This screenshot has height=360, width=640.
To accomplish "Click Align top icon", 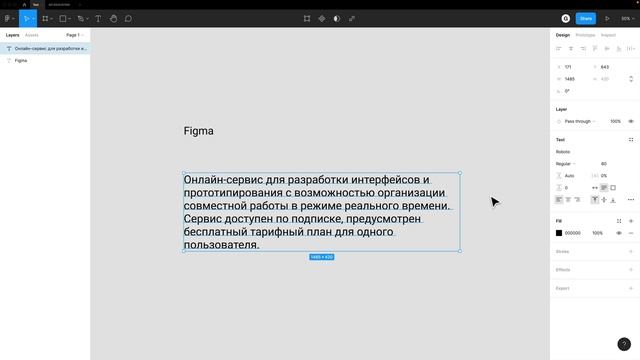I will click(595, 49).
